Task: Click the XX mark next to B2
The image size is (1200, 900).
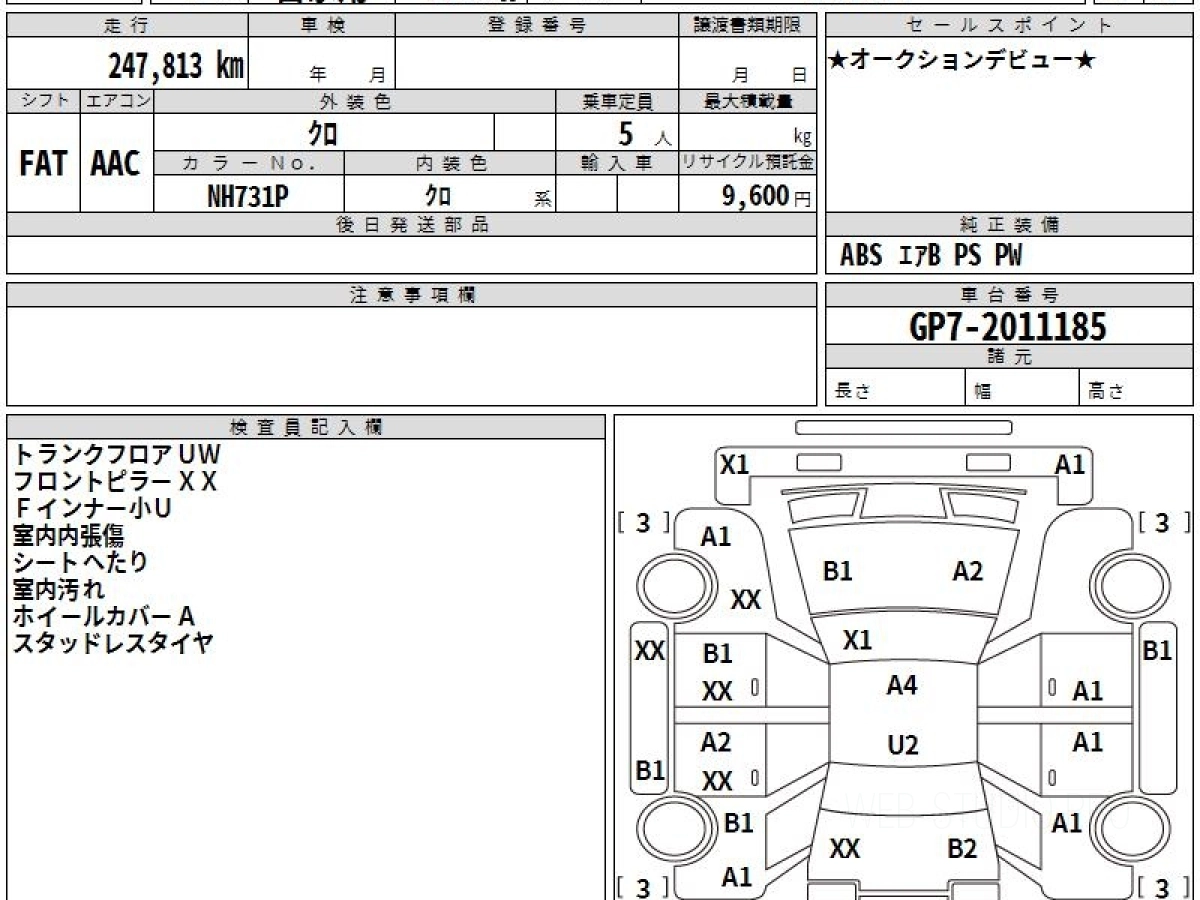Action: click(845, 849)
